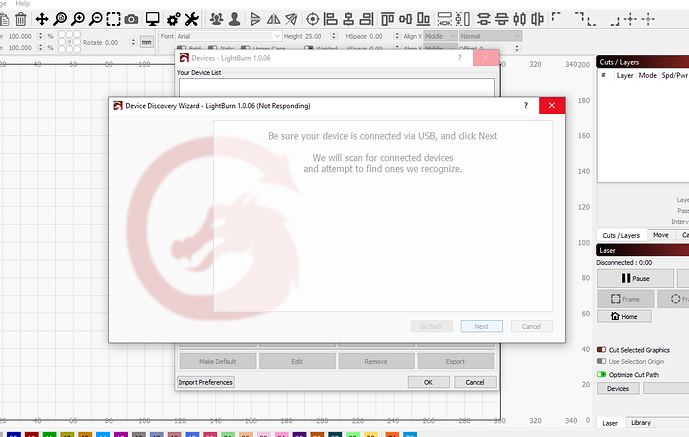Open settings via the gears icon
This screenshot has height=437, width=689.
click(x=173, y=19)
